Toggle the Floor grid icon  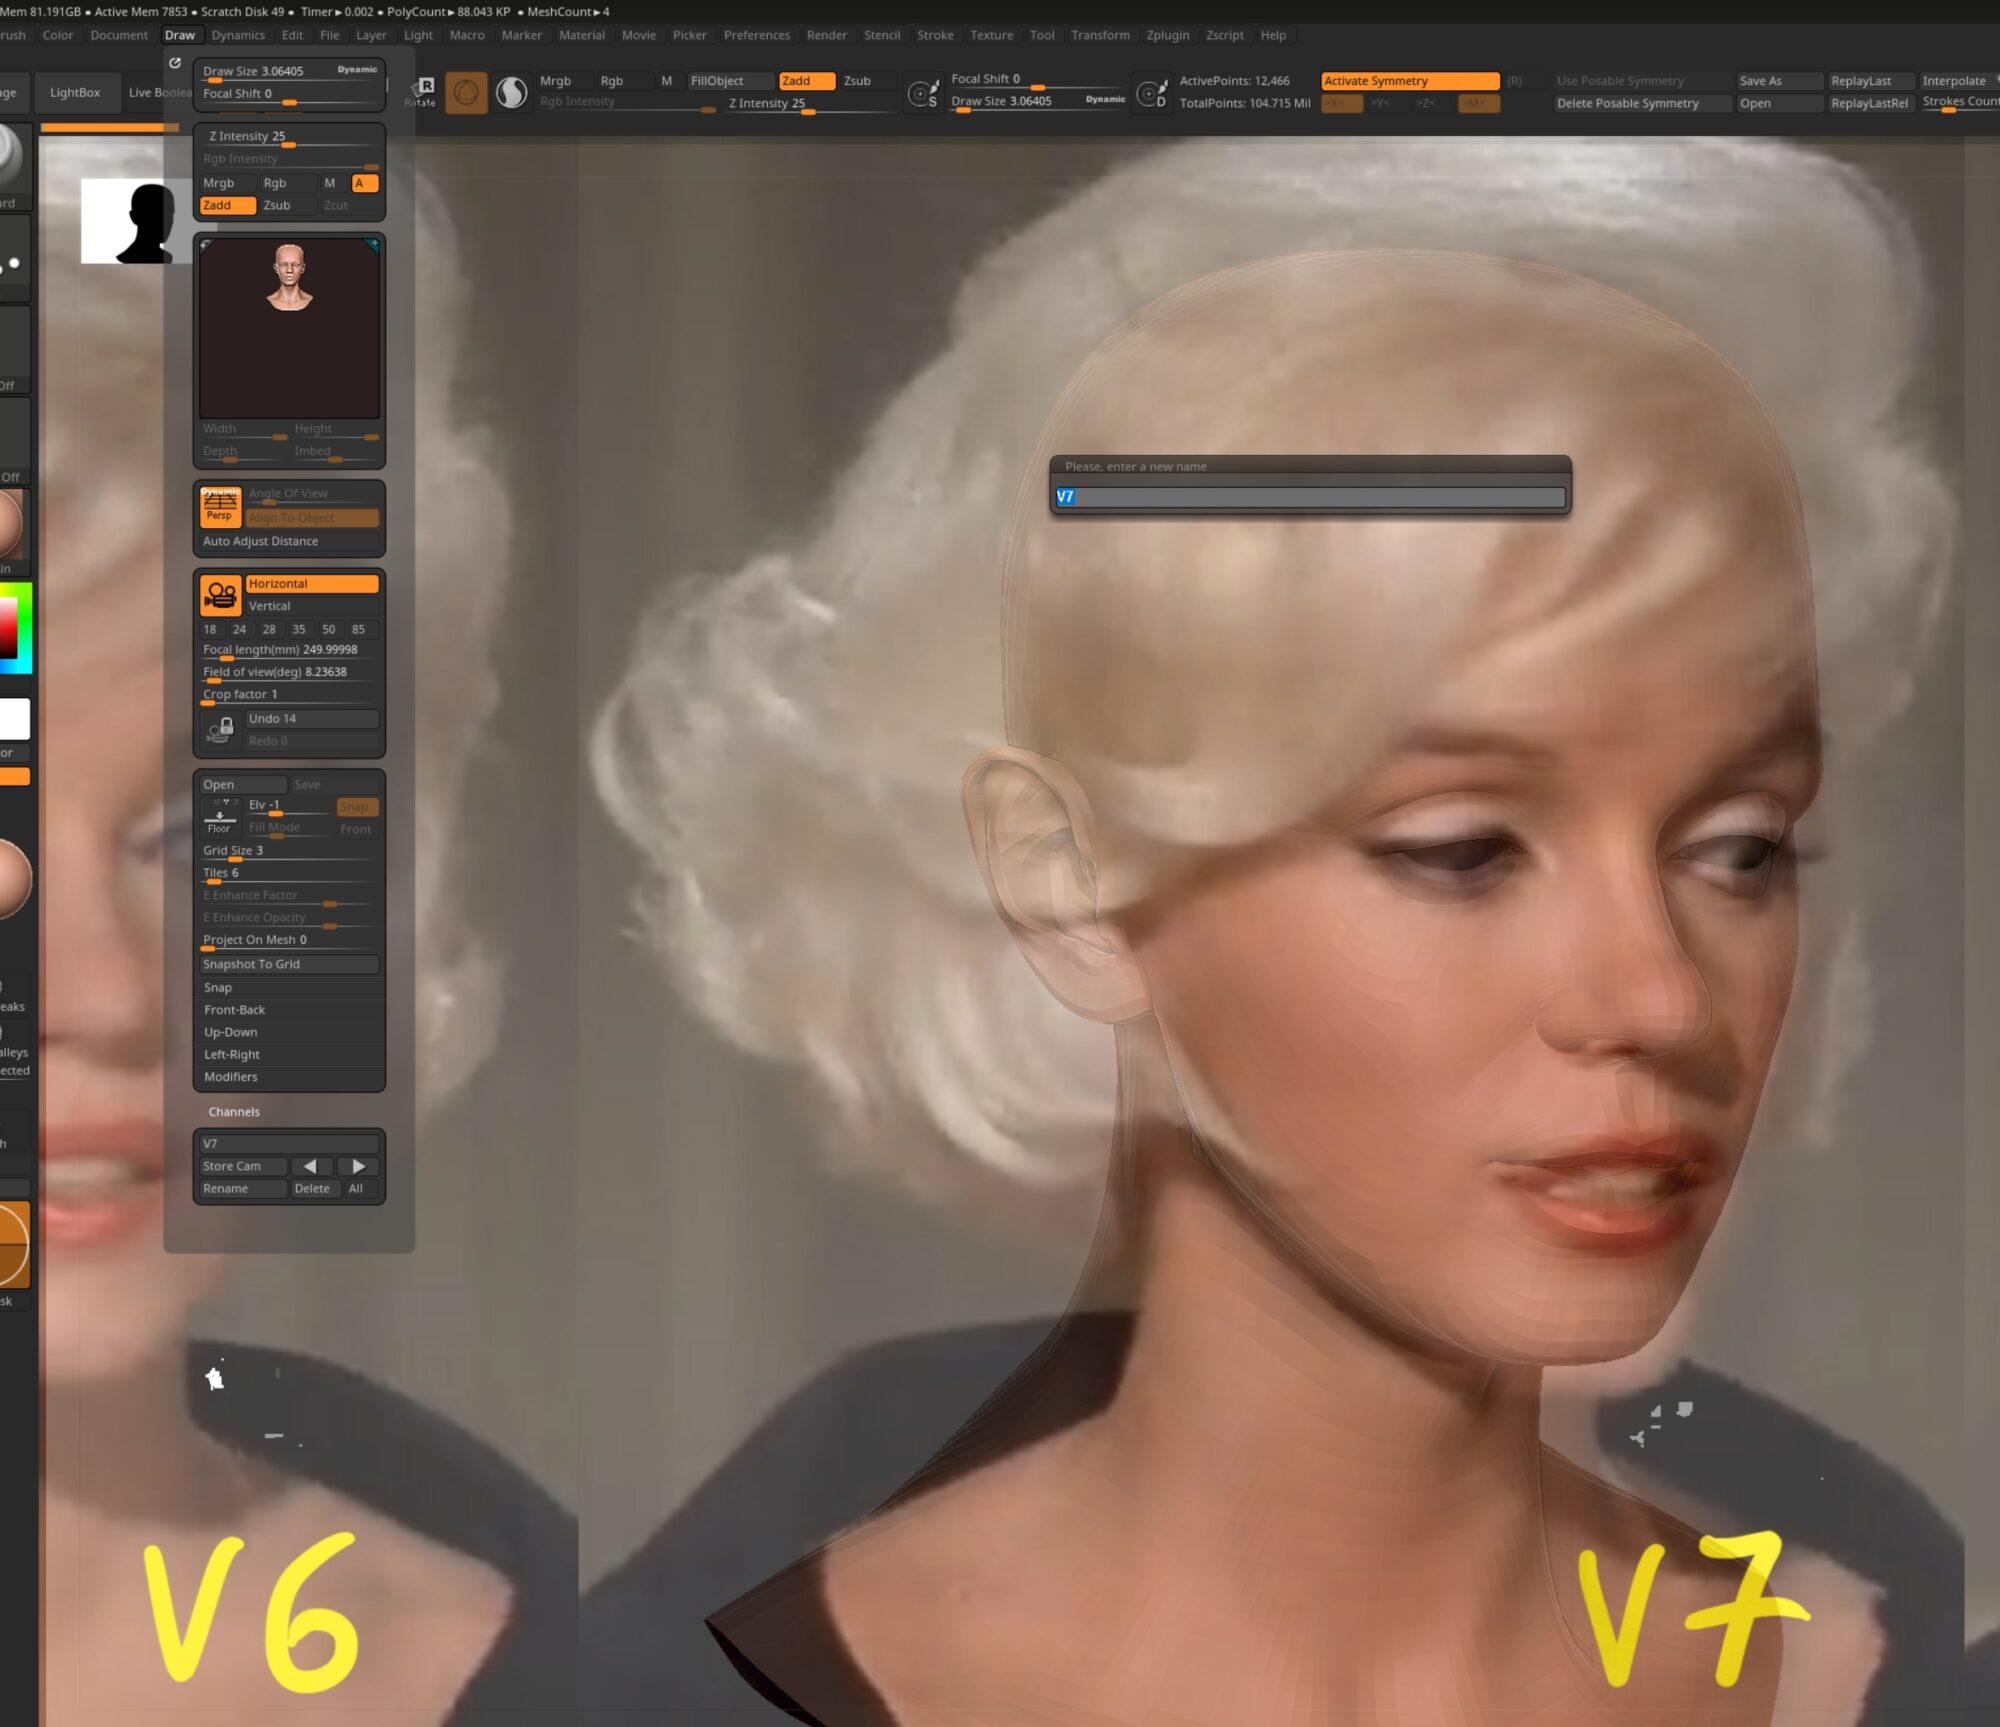219,816
